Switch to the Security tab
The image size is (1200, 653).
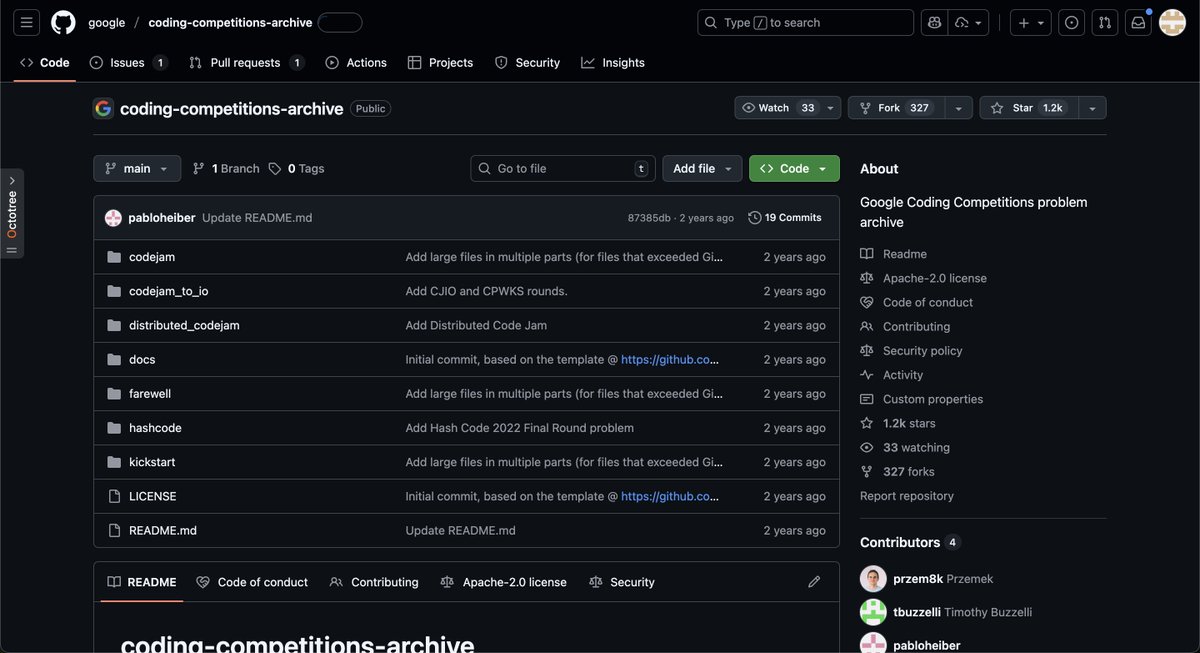[x=527, y=63]
